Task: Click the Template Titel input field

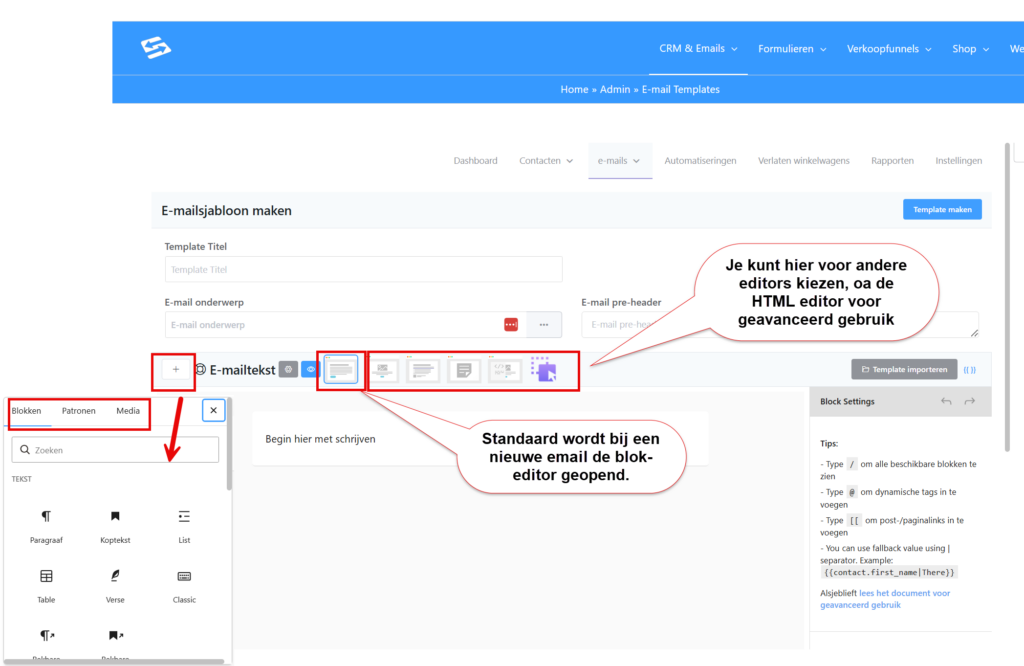Action: (363, 270)
